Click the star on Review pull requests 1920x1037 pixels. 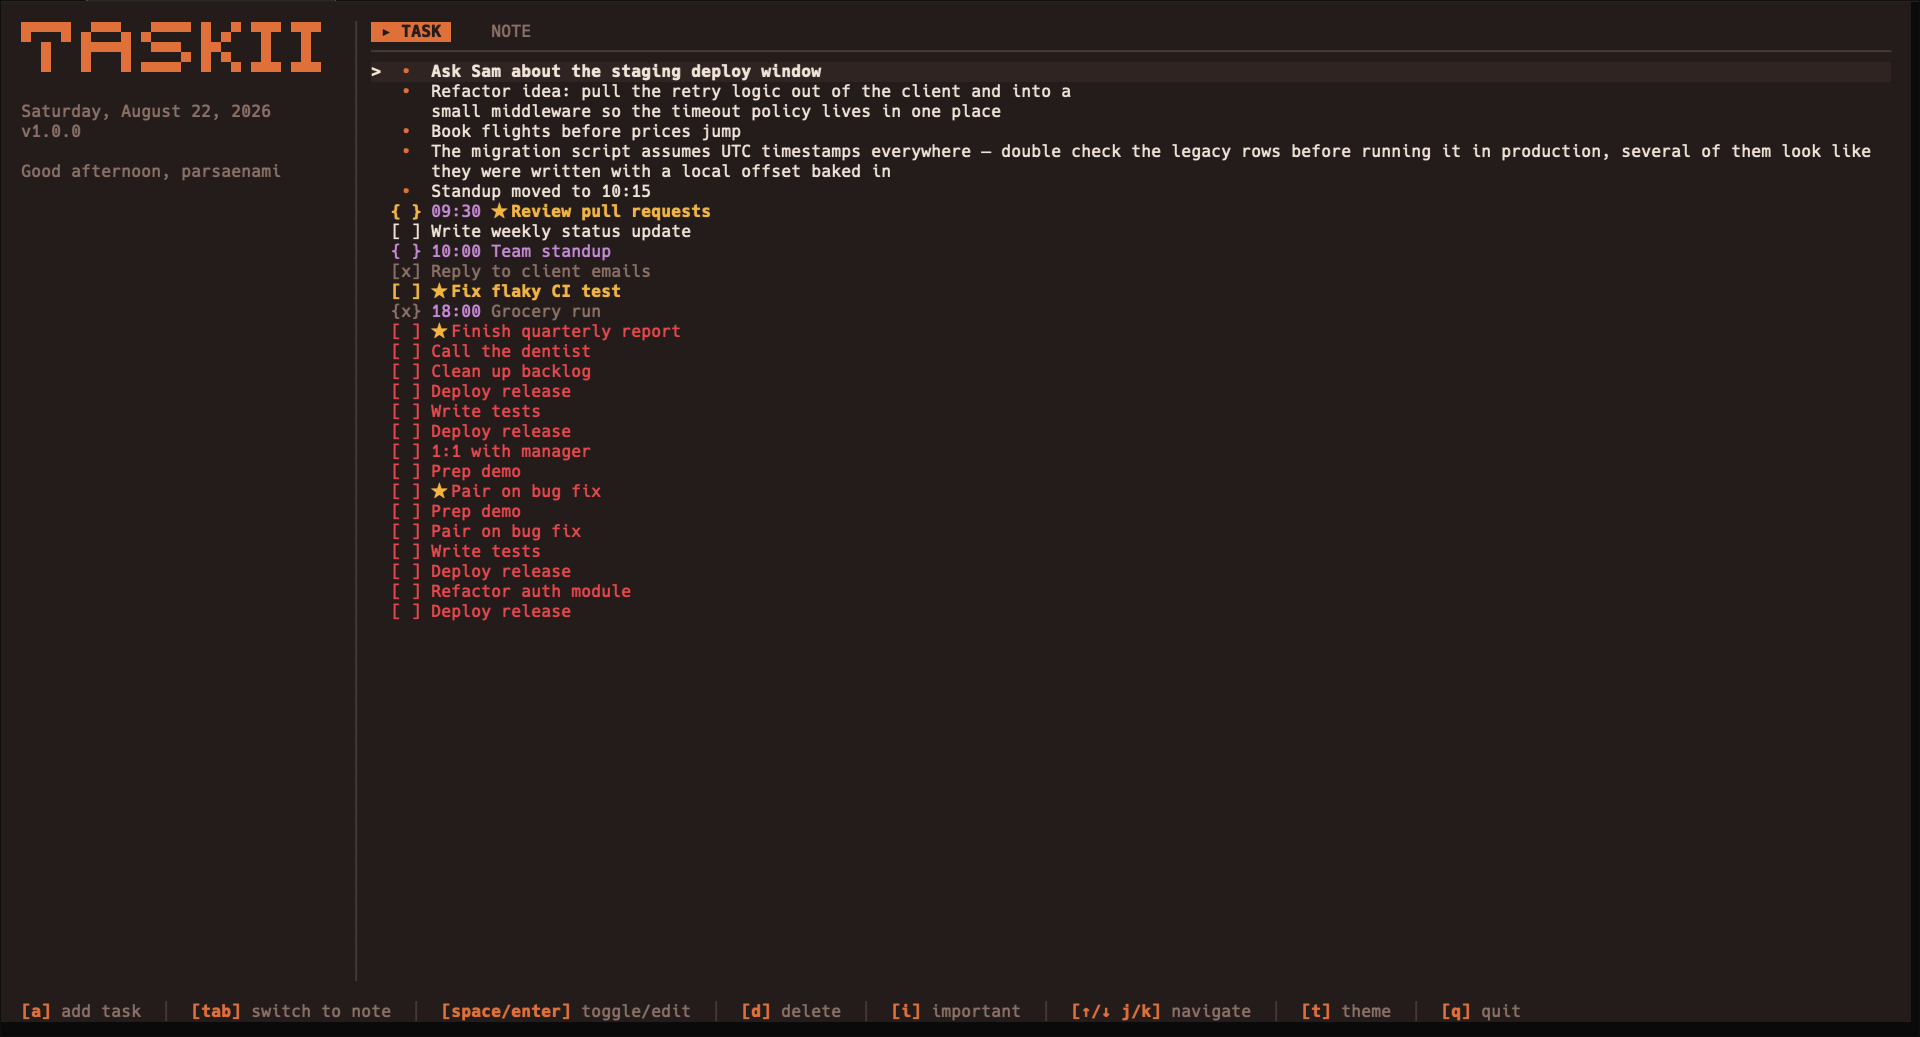[x=499, y=211]
